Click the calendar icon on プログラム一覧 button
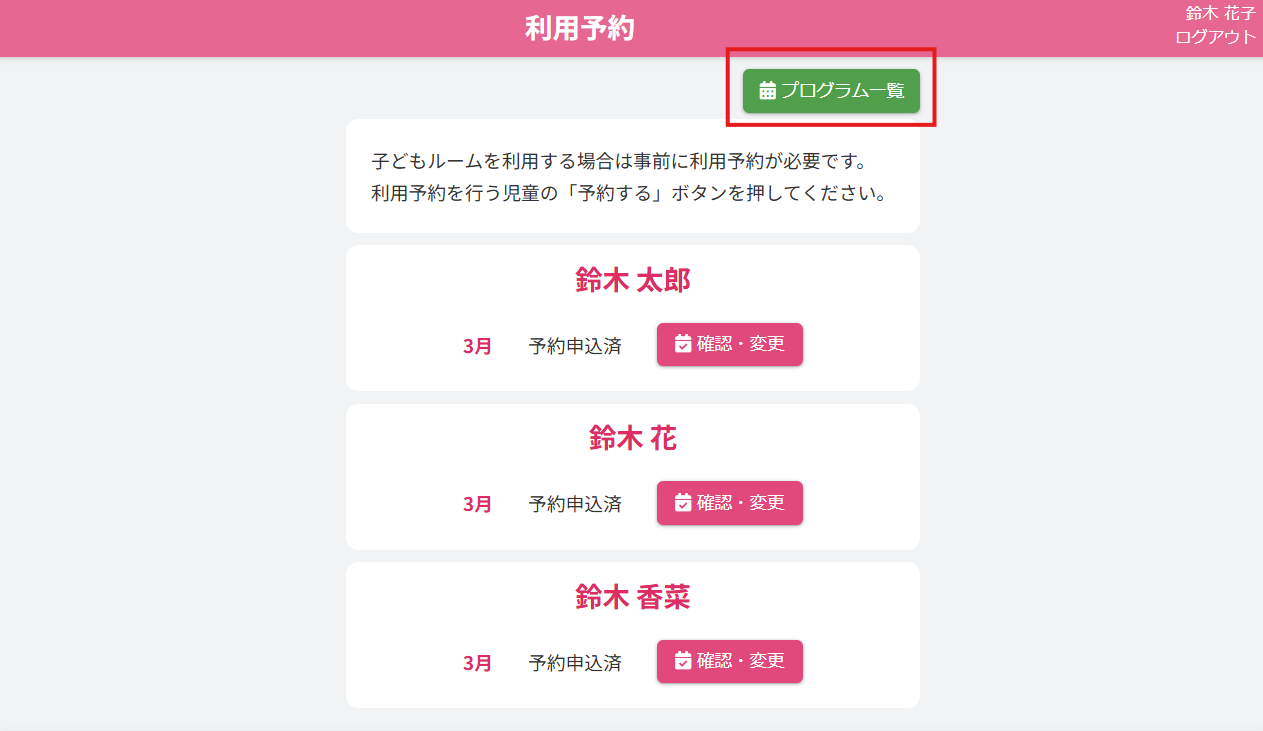Image resolution: width=1263 pixels, height=731 pixels. [x=768, y=91]
